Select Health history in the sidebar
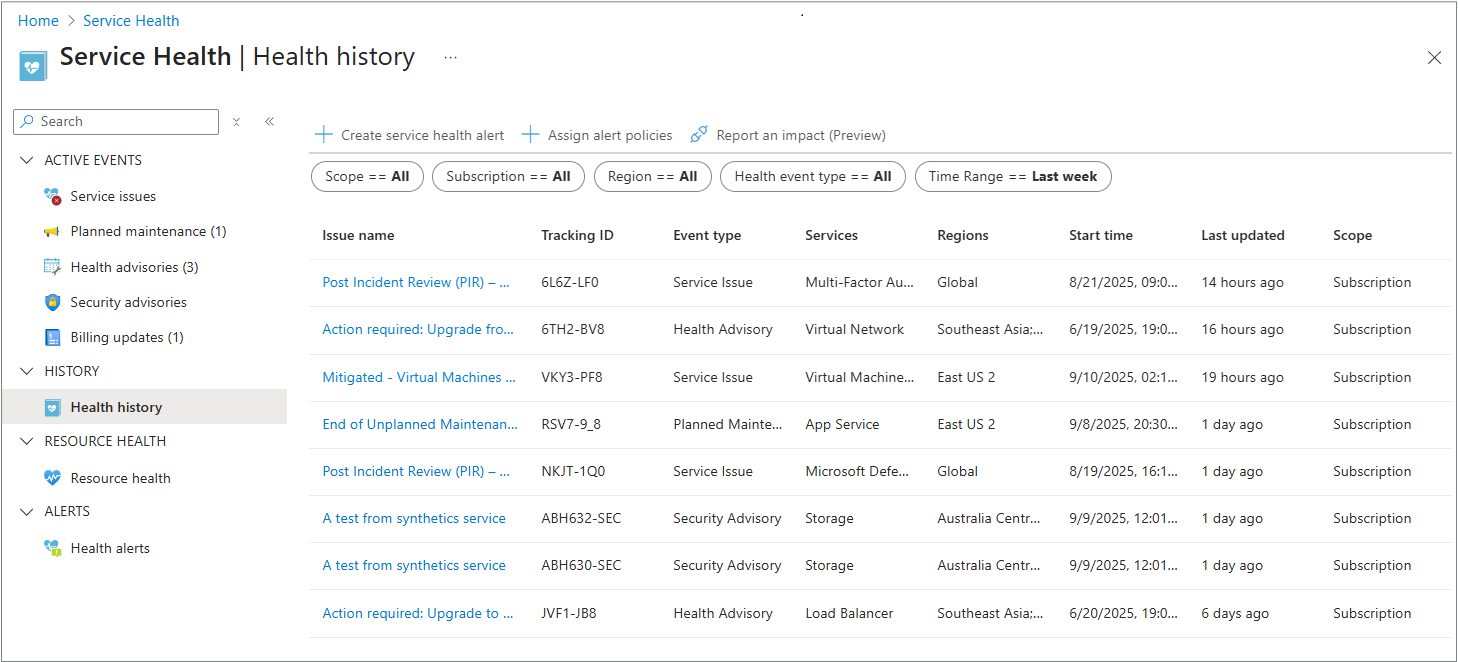 (x=116, y=407)
